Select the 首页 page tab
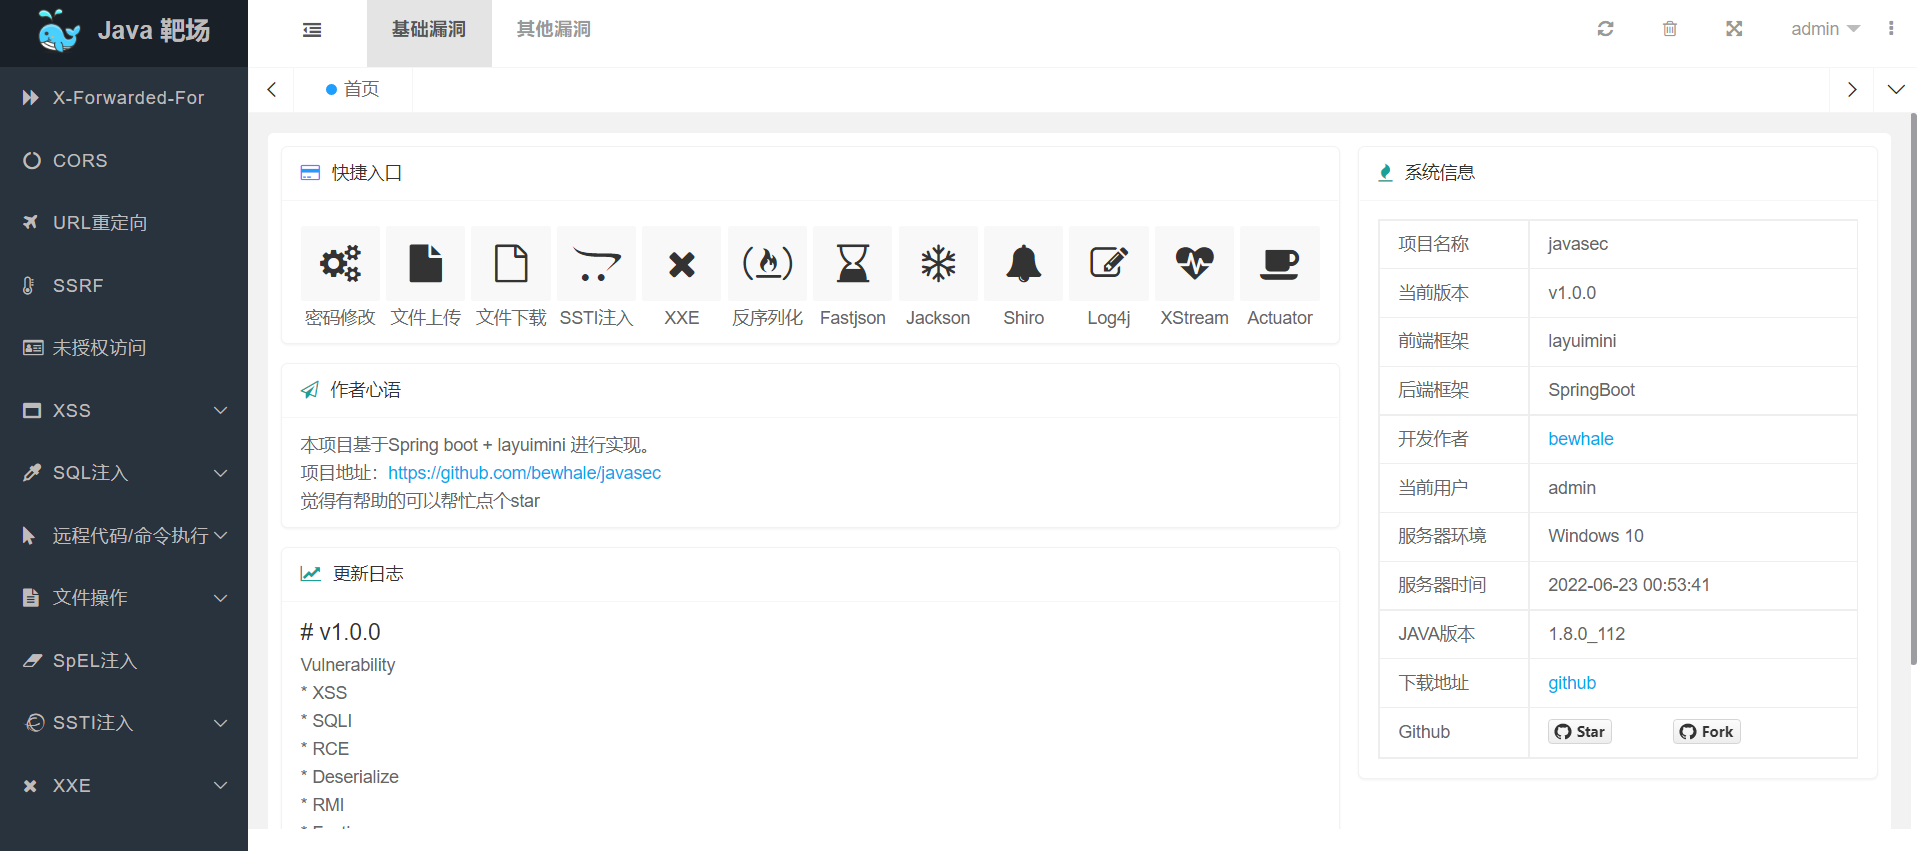1917x851 pixels. (x=353, y=90)
